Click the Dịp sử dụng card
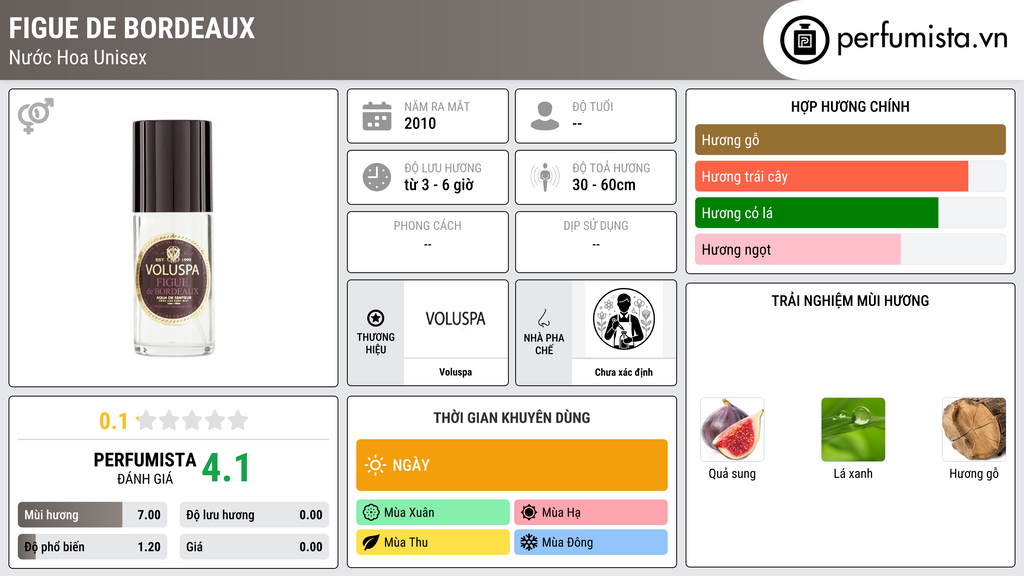 point(596,242)
